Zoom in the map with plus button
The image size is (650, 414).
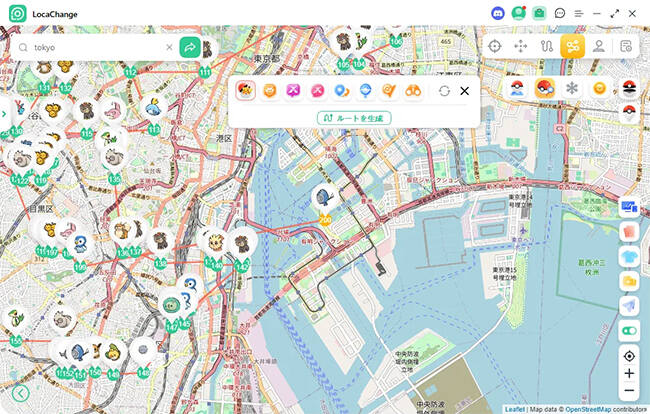click(629, 373)
